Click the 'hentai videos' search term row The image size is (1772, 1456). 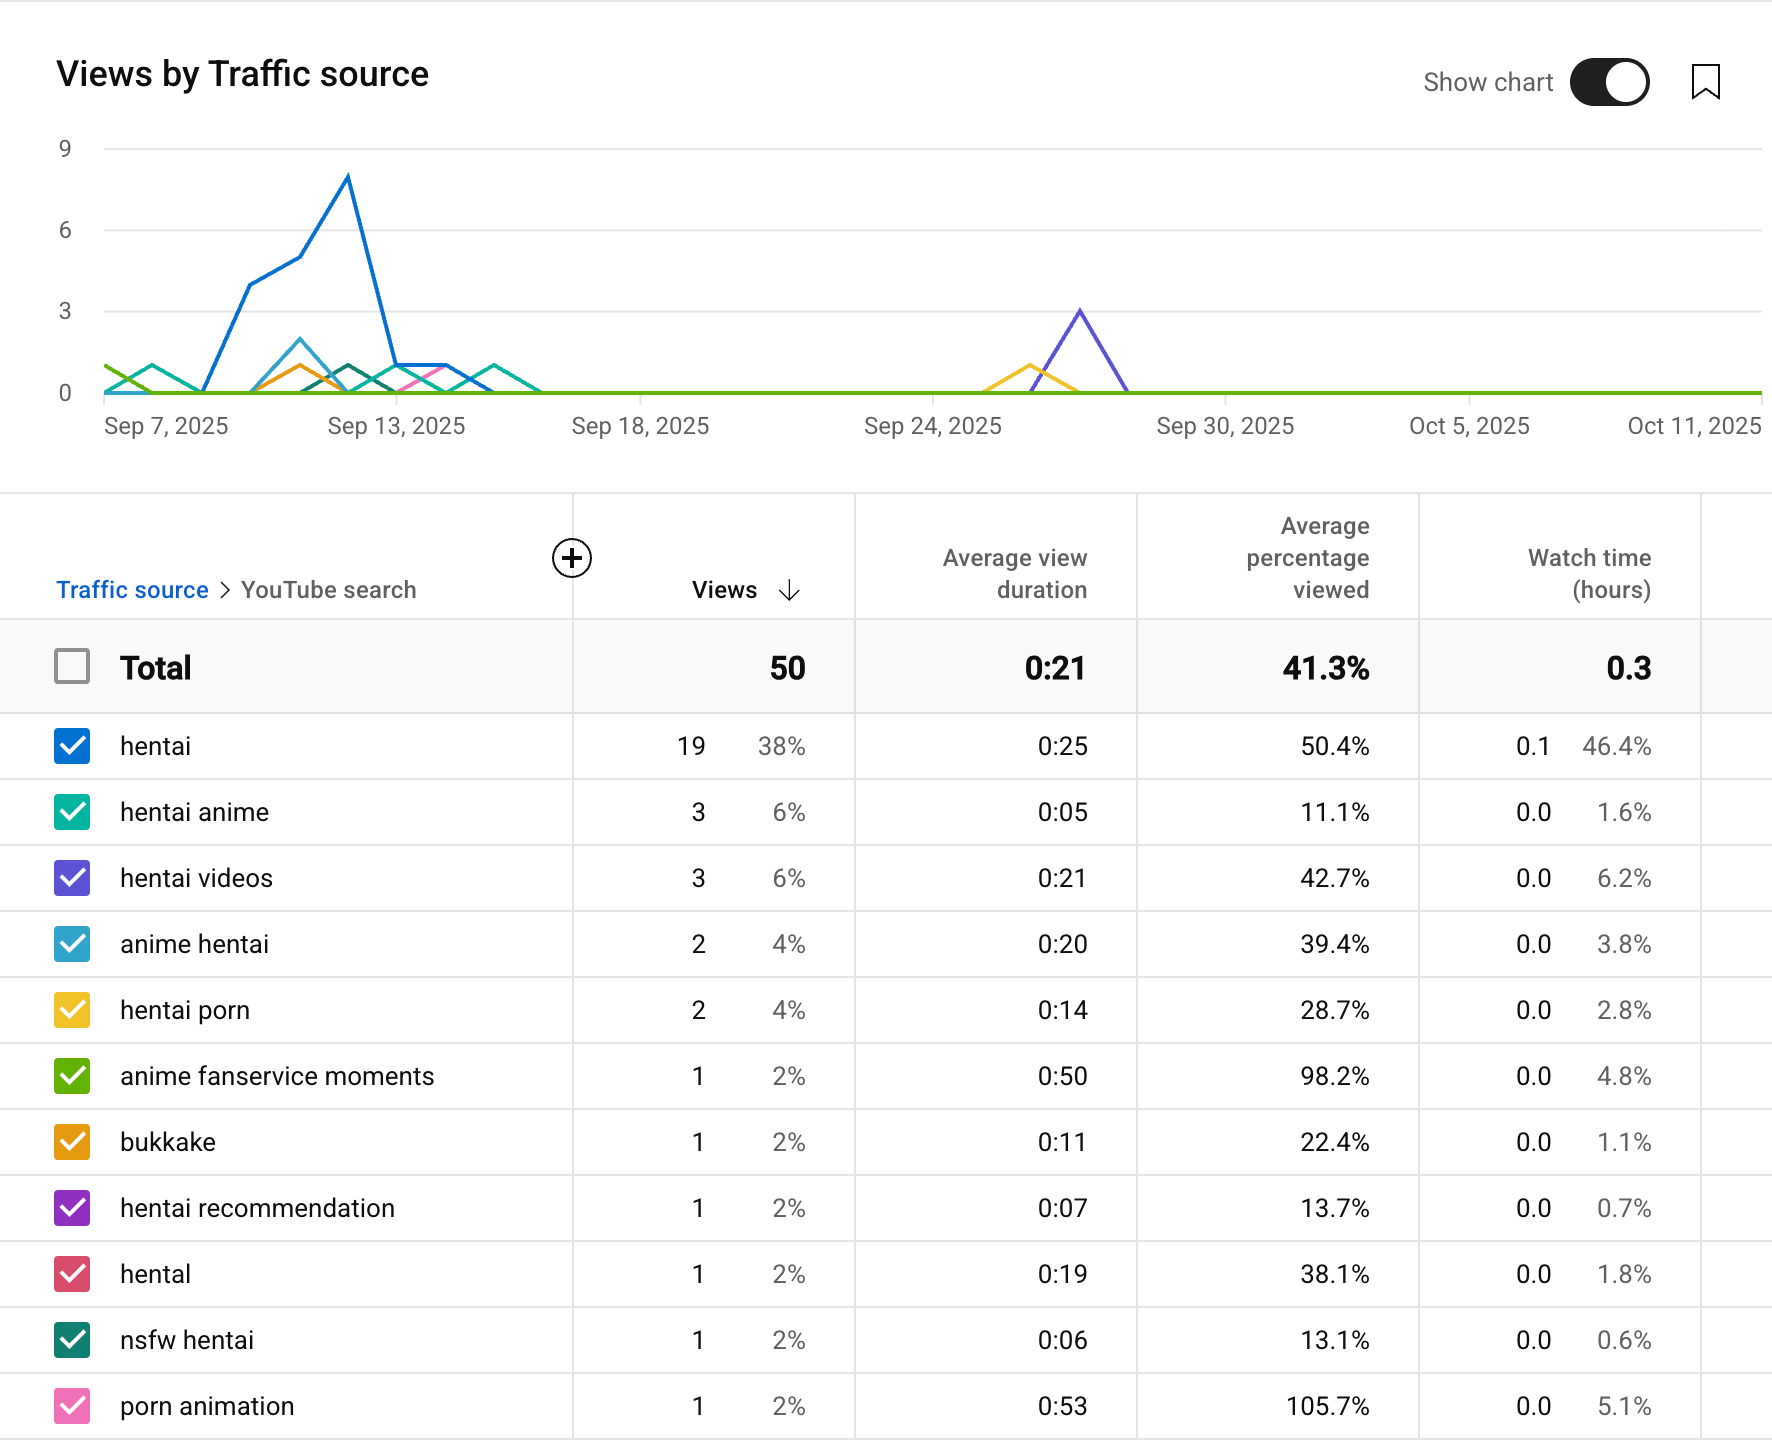pyautogui.click(x=196, y=878)
